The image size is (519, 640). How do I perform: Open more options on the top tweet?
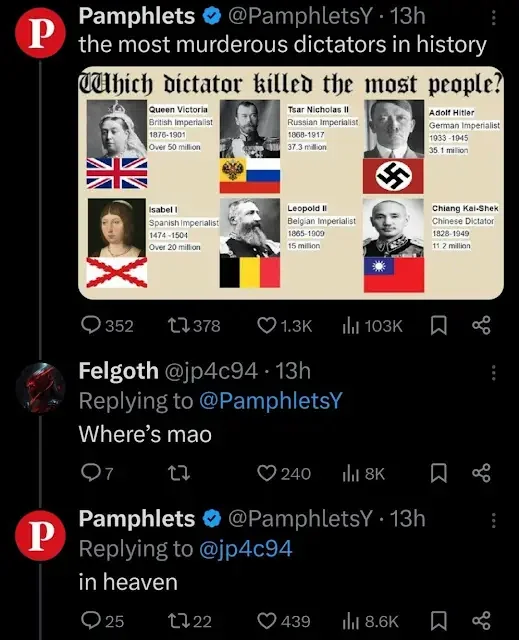[x=494, y=18]
